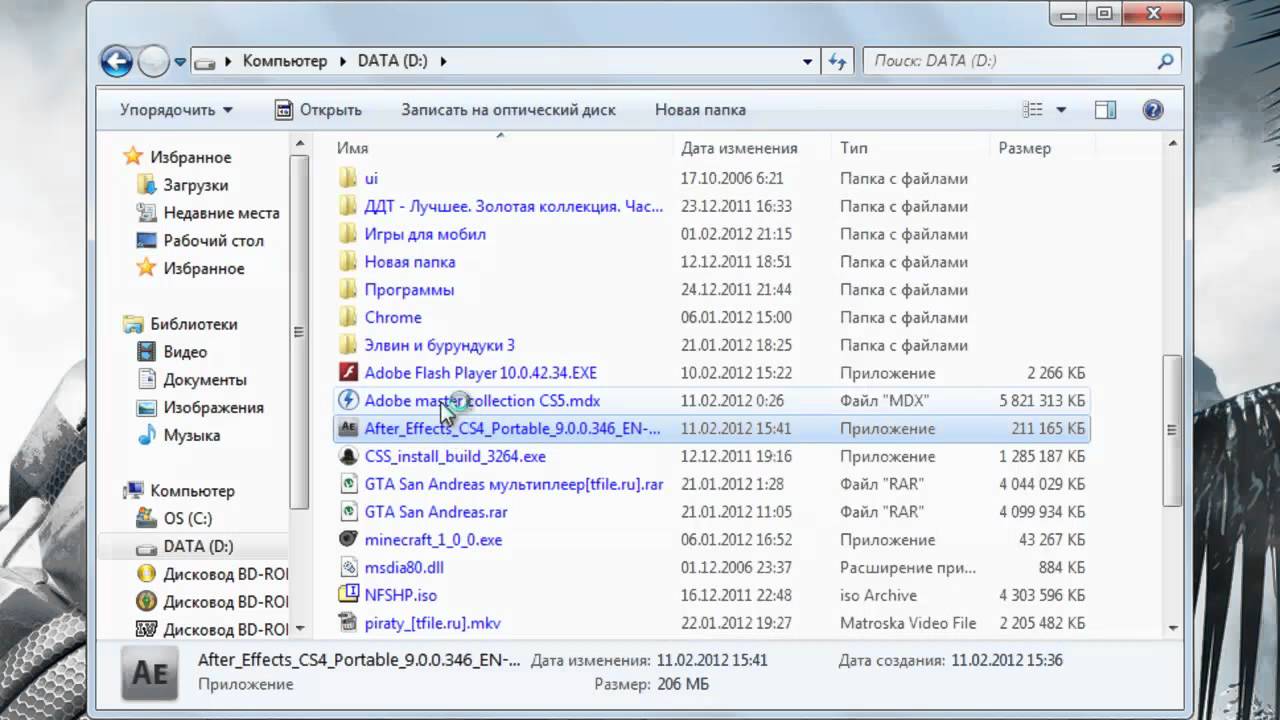Image resolution: width=1280 pixels, height=720 pixels.
Task: Open recent pages dropdown next to forward button
Action: point(180,61)
